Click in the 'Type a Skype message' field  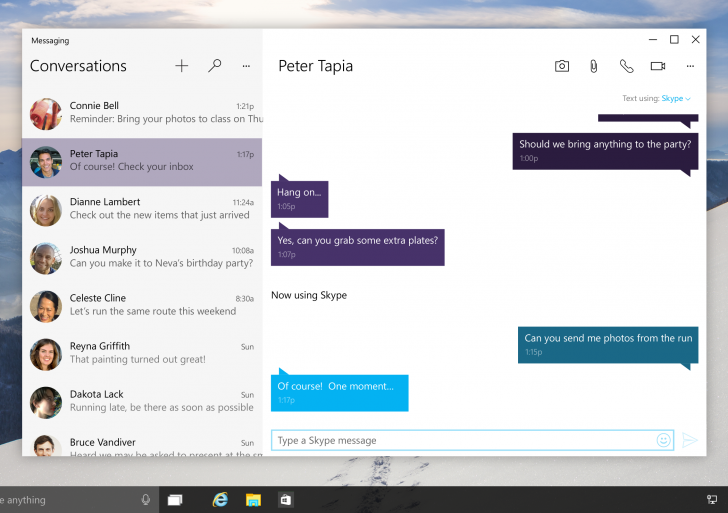click(x=460, y=440)
